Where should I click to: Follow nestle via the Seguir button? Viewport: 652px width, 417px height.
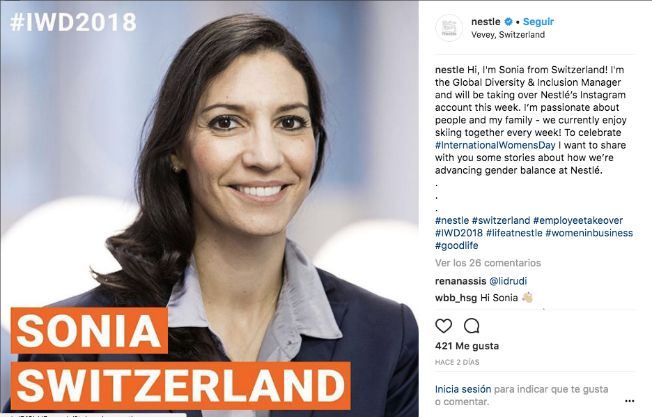538,22
